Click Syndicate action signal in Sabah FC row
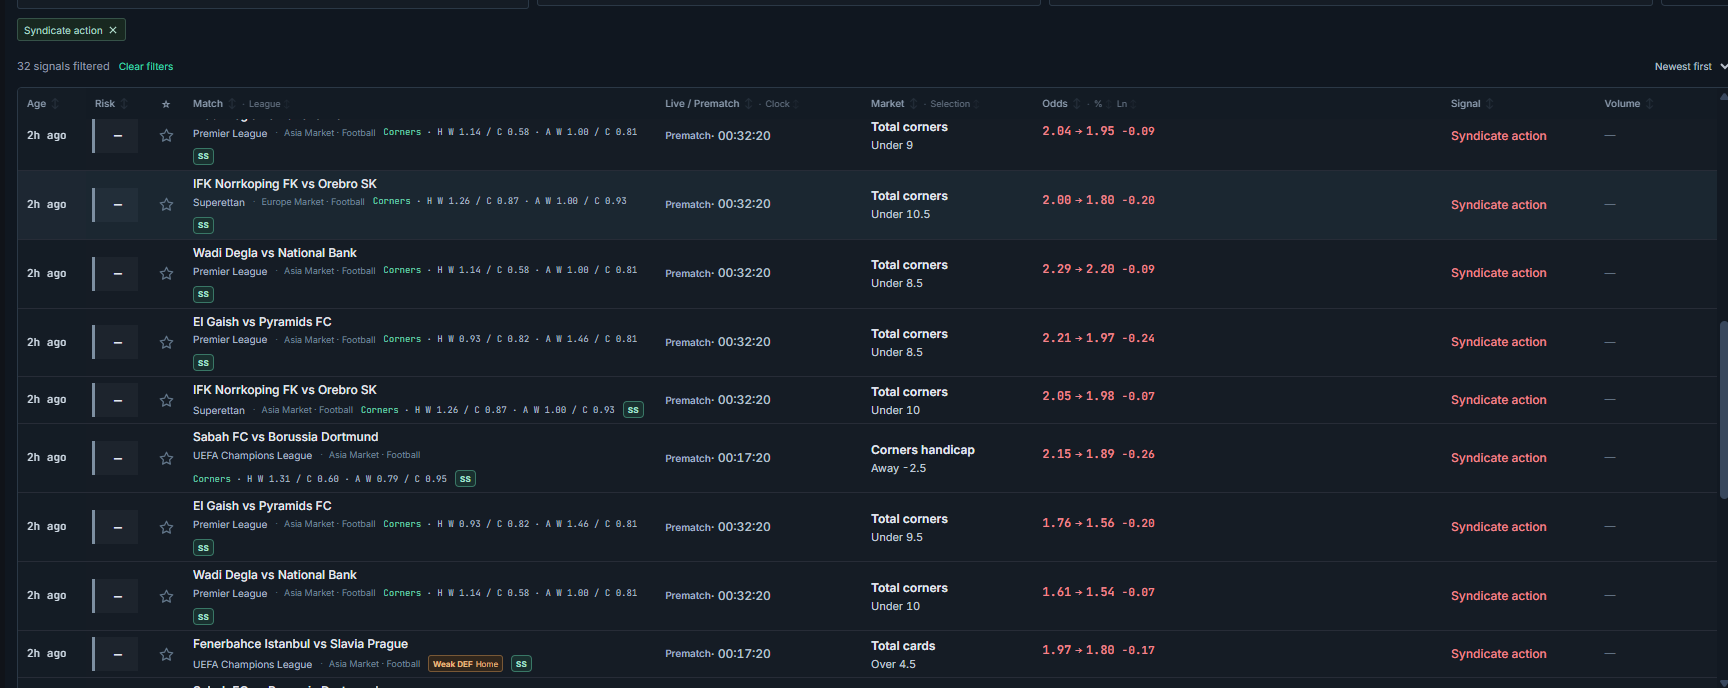Viewport: 1728px width, 688px height. pos(1498,458)
